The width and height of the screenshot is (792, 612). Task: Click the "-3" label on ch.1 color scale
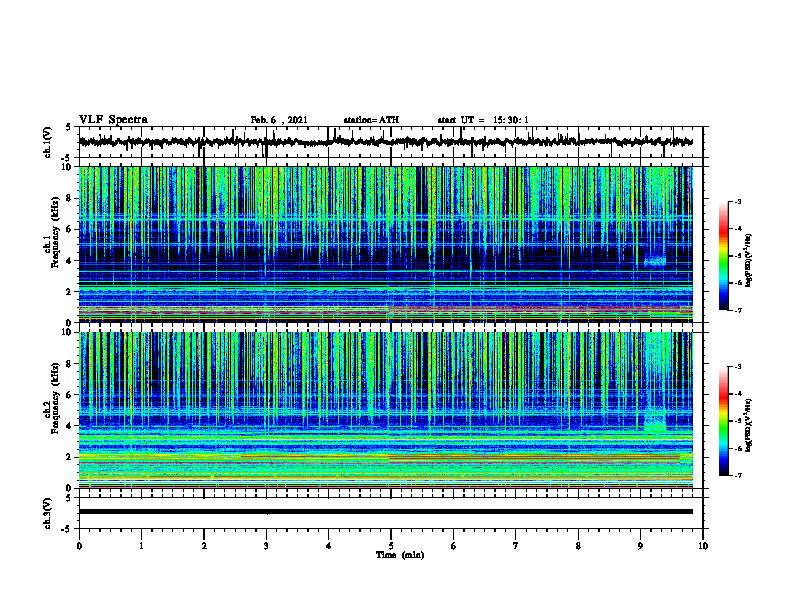point(738,201)
